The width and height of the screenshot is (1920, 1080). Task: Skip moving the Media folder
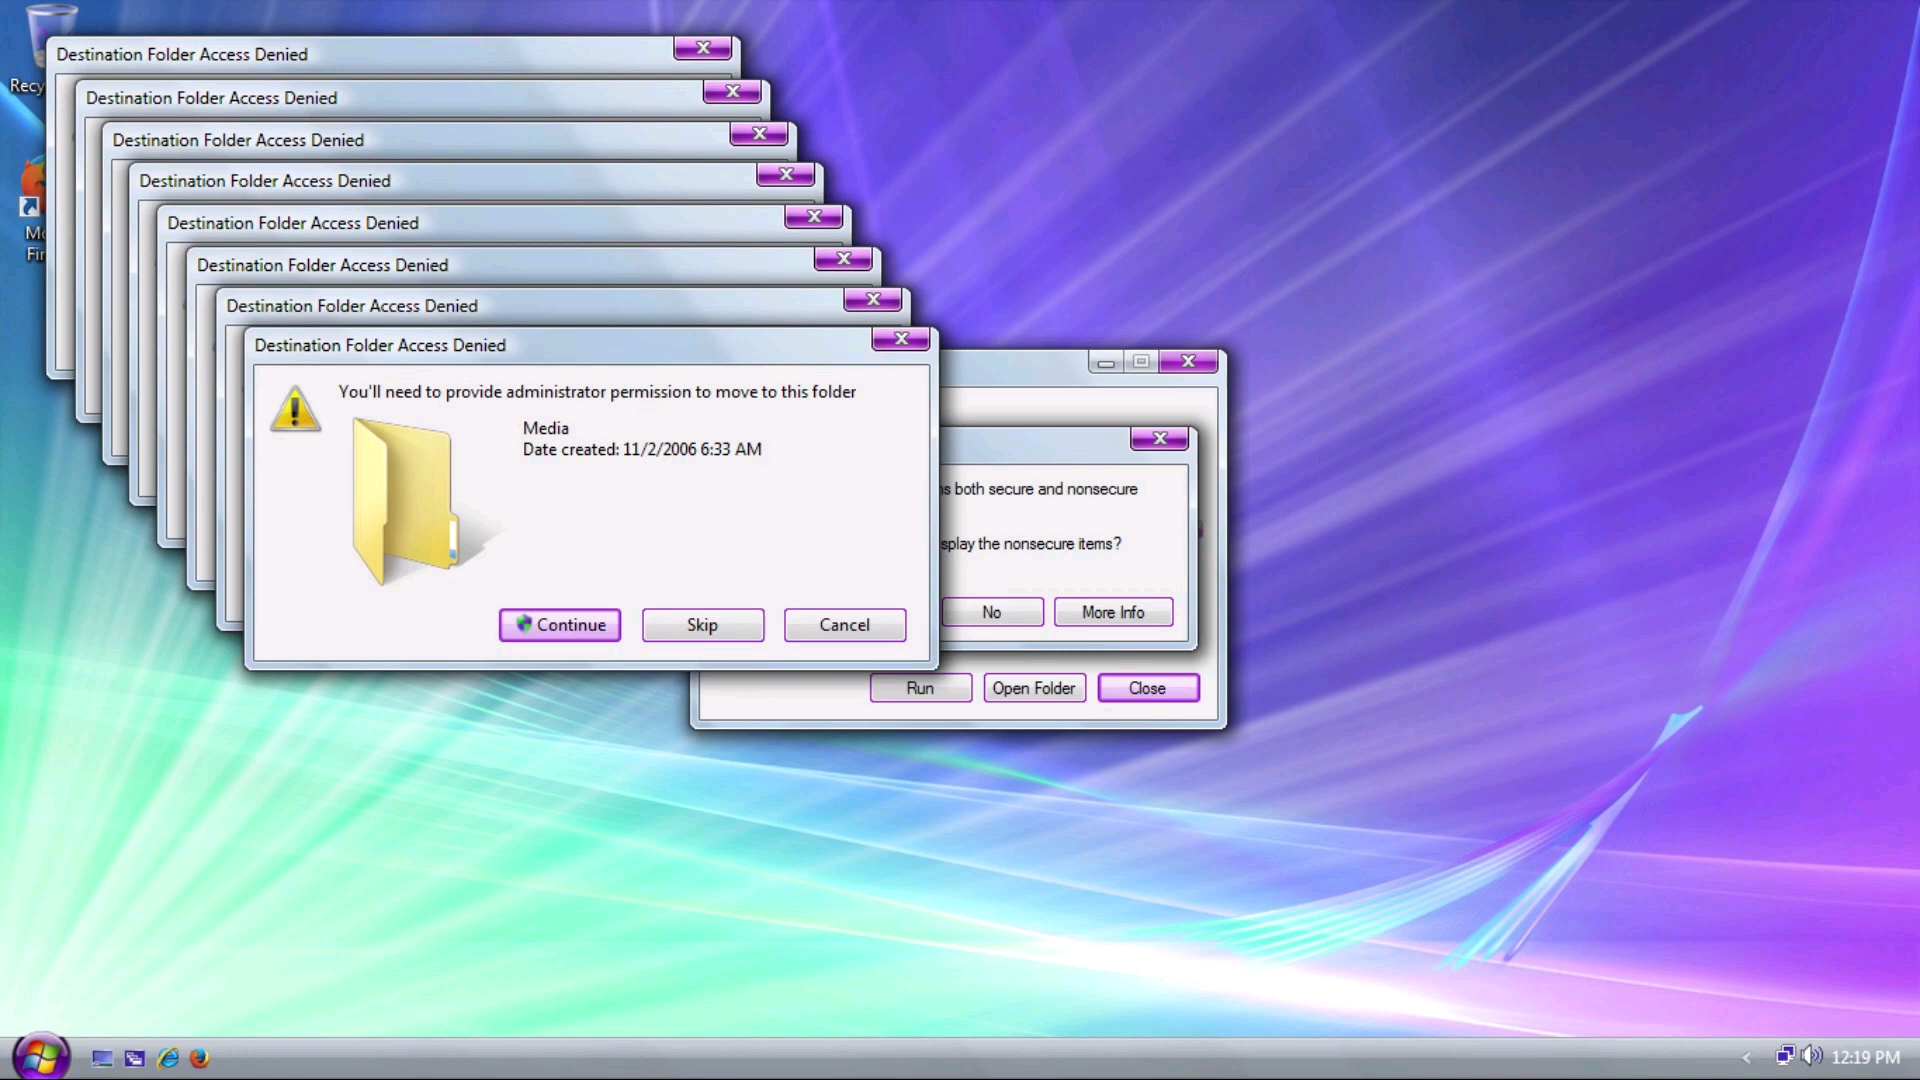coord(702,625)
